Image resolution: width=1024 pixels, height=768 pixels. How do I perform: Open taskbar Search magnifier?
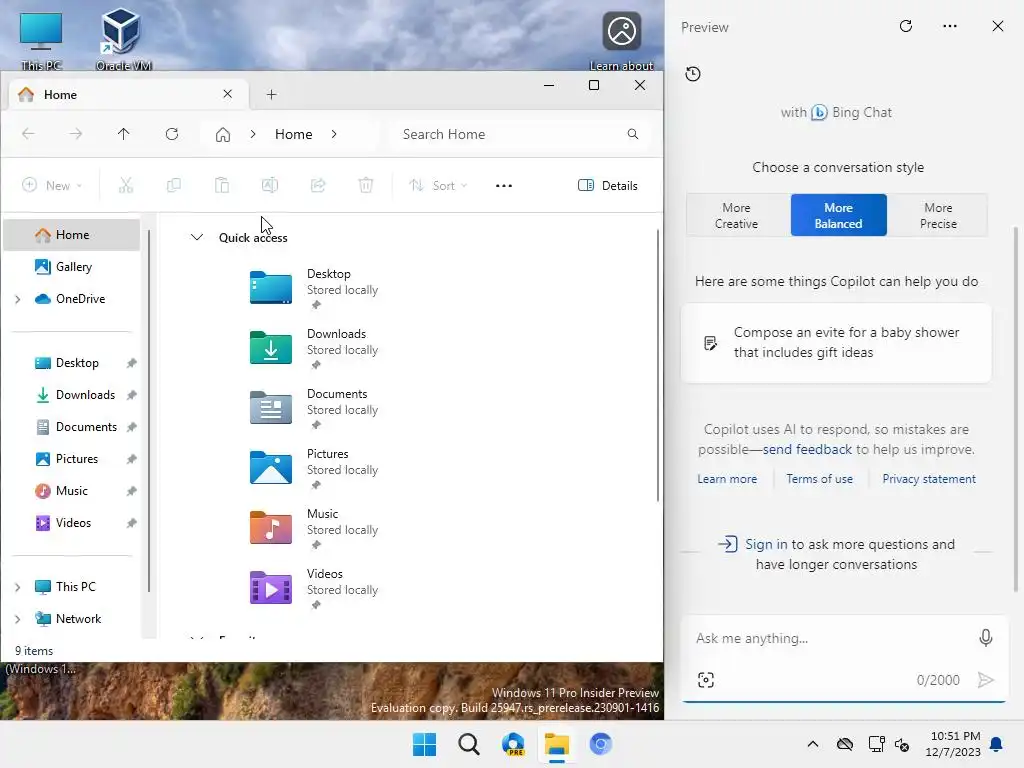tap(469, 744)
